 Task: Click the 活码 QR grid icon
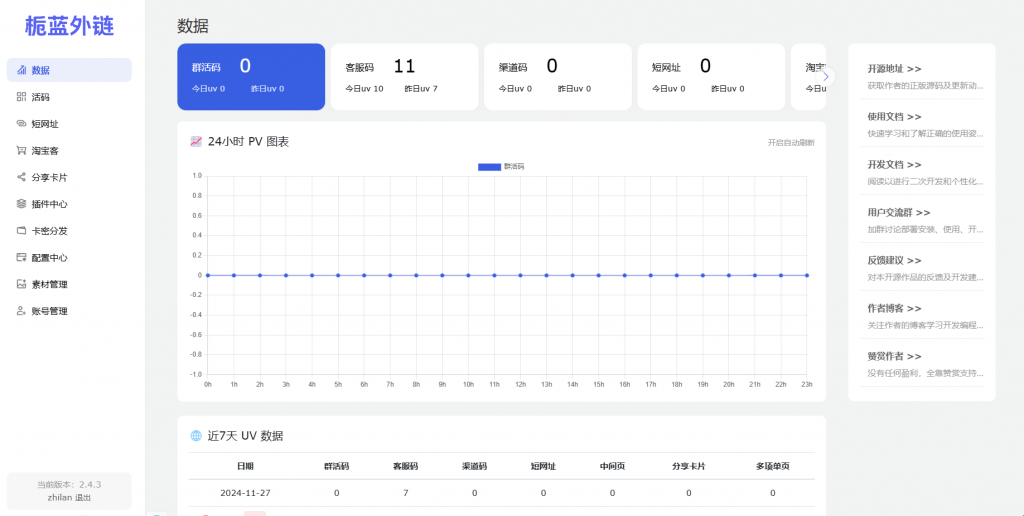point(22,97)
